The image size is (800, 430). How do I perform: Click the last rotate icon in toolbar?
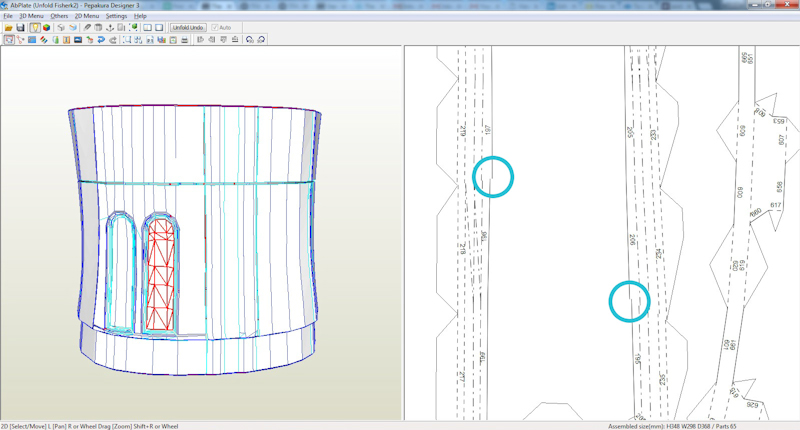pyautogui.click(x=261, y=40)
